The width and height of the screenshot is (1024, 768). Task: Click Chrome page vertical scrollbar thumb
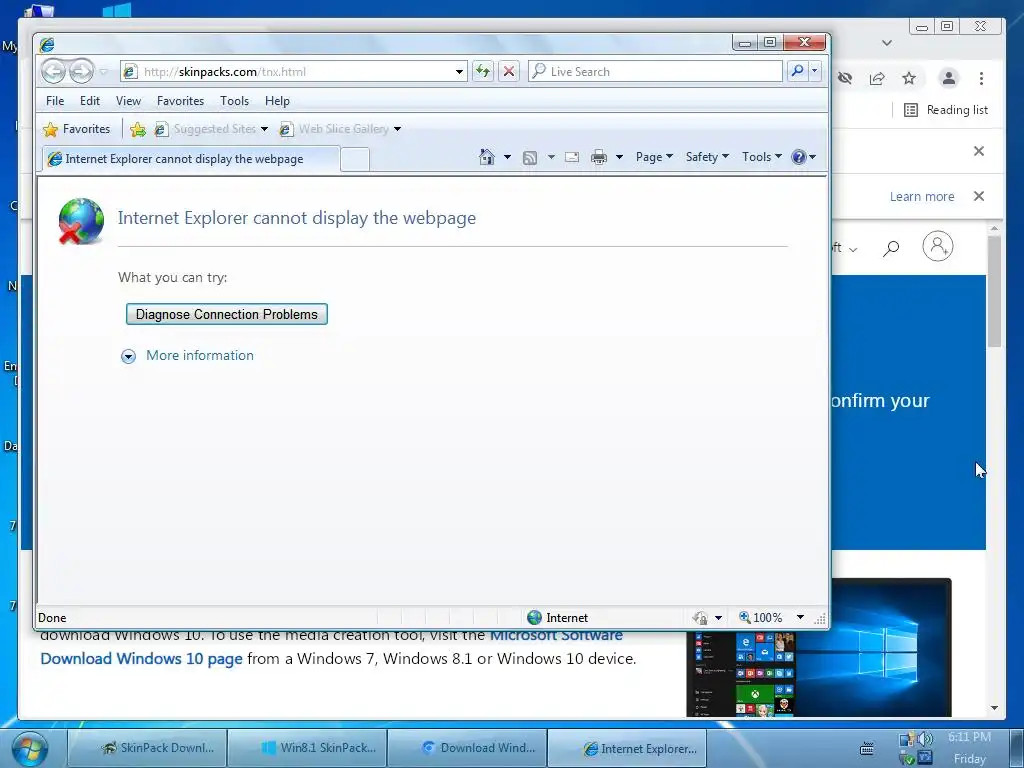tap(994, 291)
